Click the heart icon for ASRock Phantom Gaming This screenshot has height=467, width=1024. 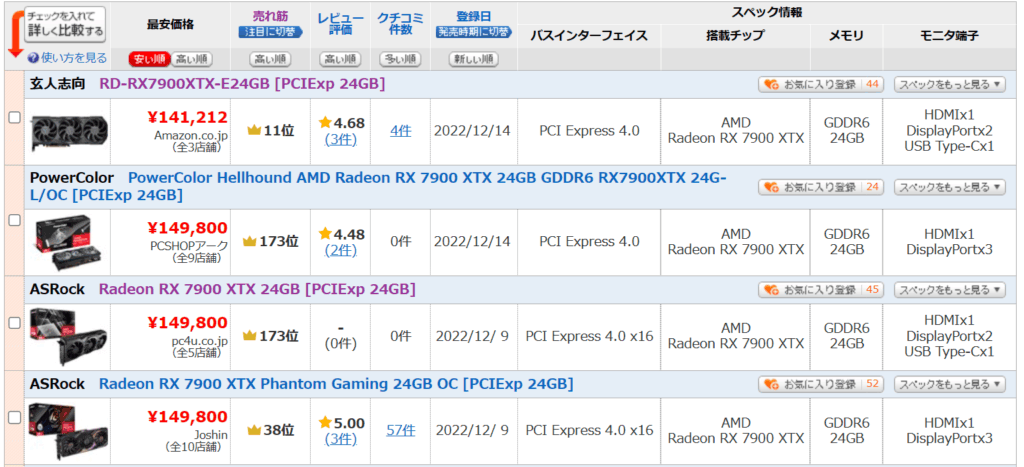coord(771,385)
